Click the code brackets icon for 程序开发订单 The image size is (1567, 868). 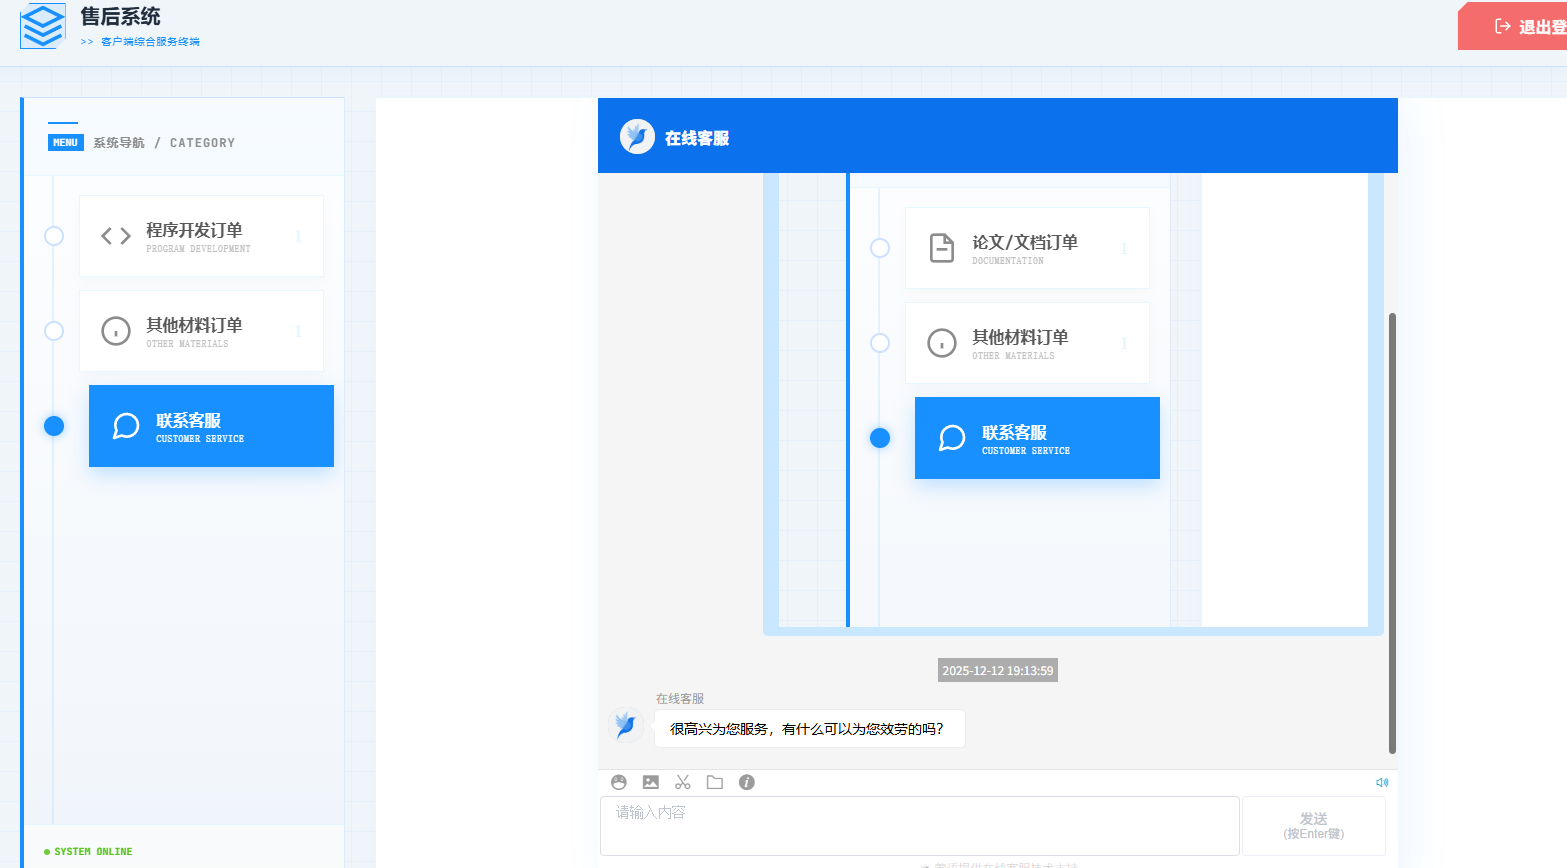click(116, 236)
